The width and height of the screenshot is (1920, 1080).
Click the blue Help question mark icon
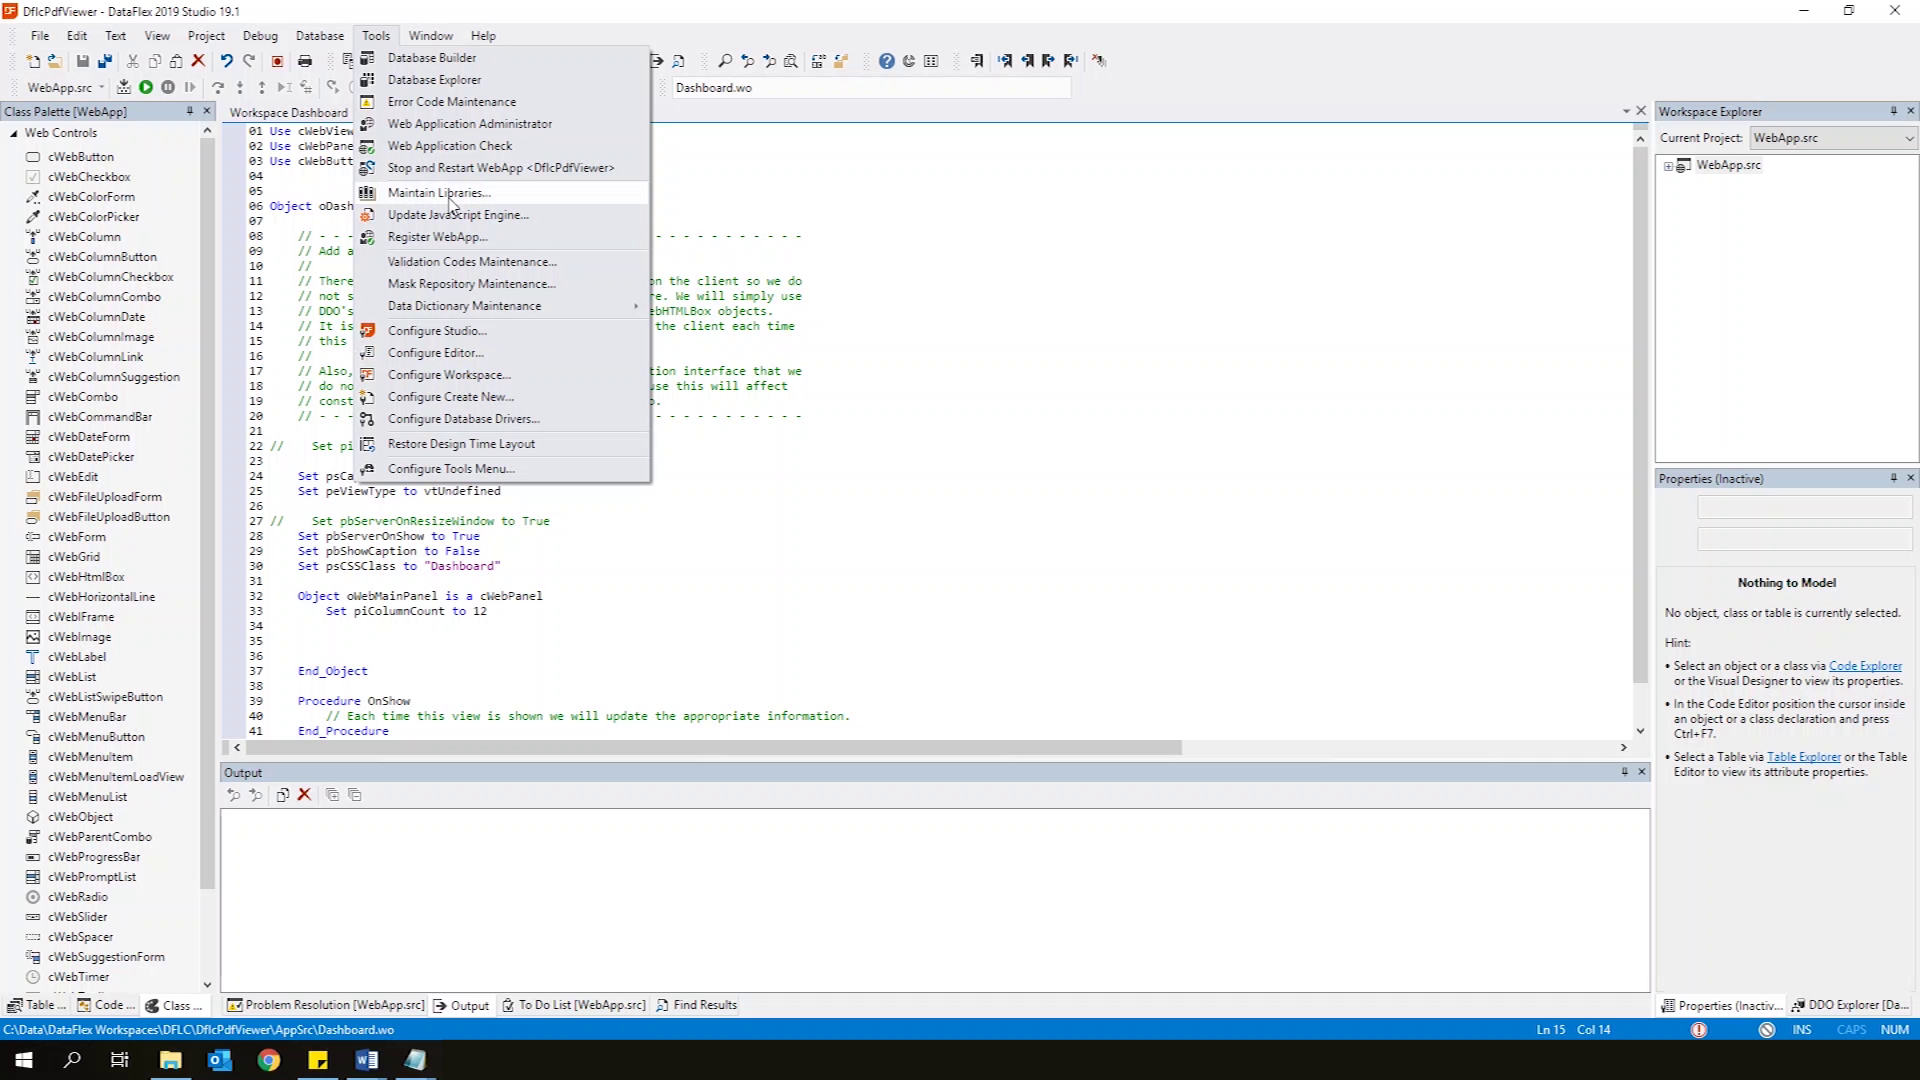(x=886, y=61)
